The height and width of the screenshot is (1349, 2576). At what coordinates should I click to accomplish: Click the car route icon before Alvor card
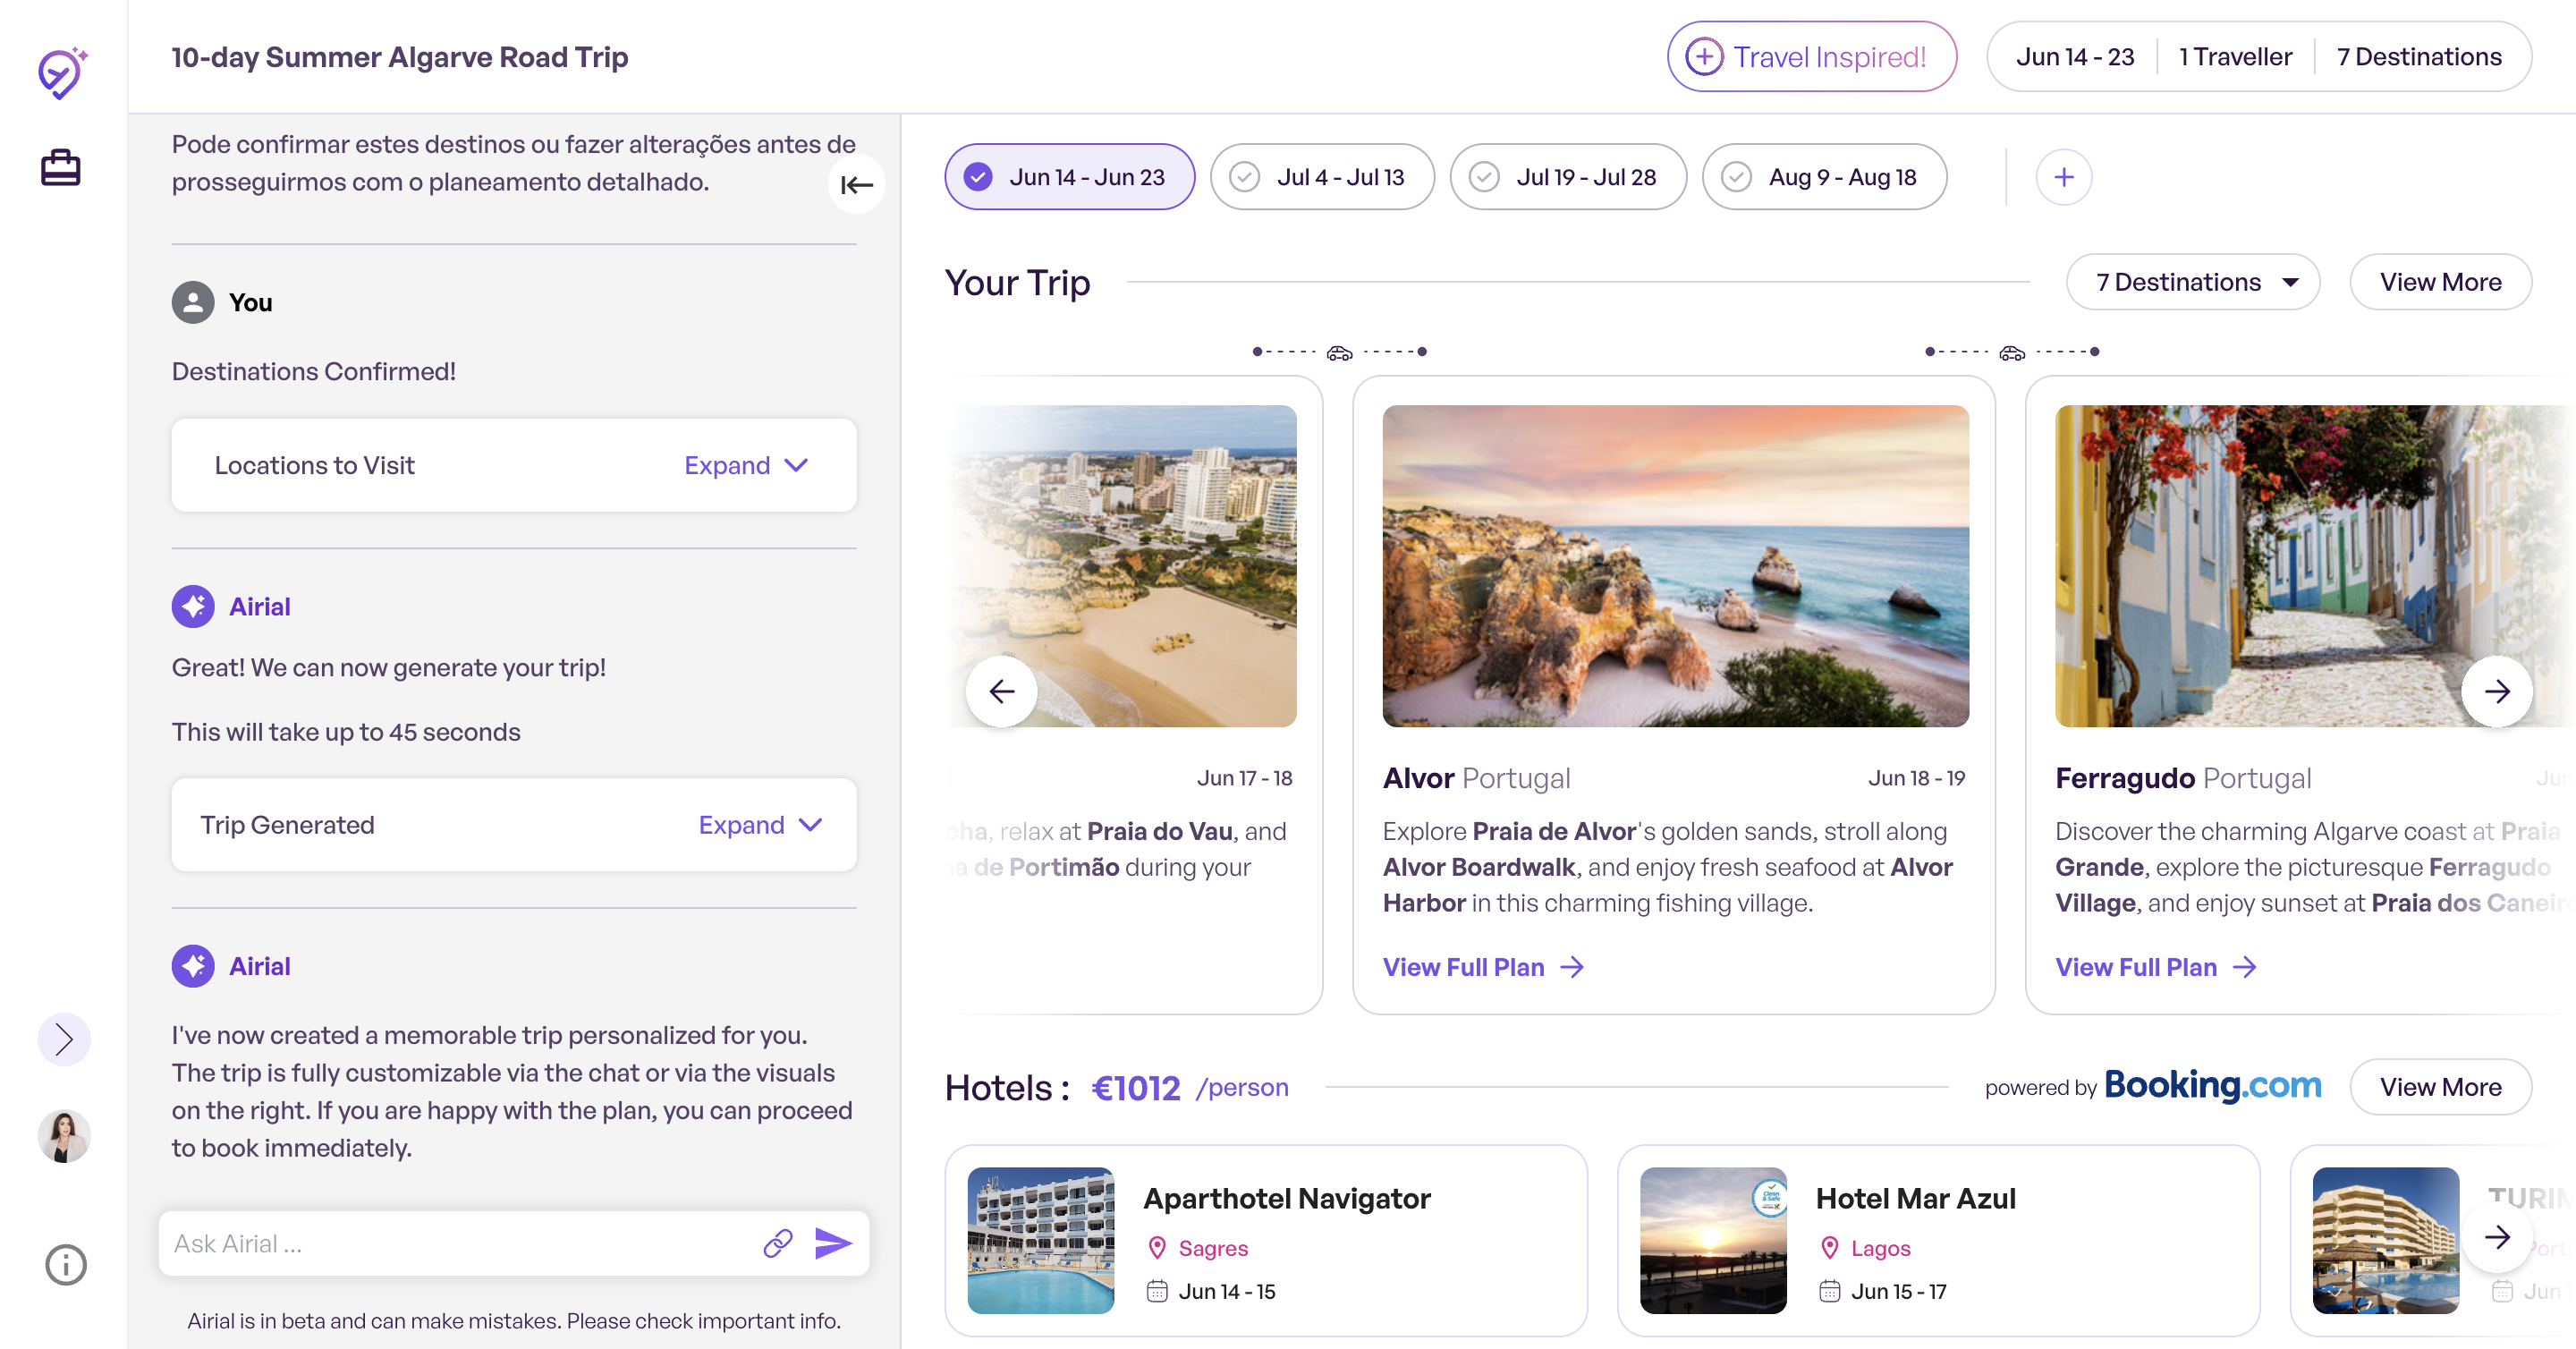point(1339,352)
